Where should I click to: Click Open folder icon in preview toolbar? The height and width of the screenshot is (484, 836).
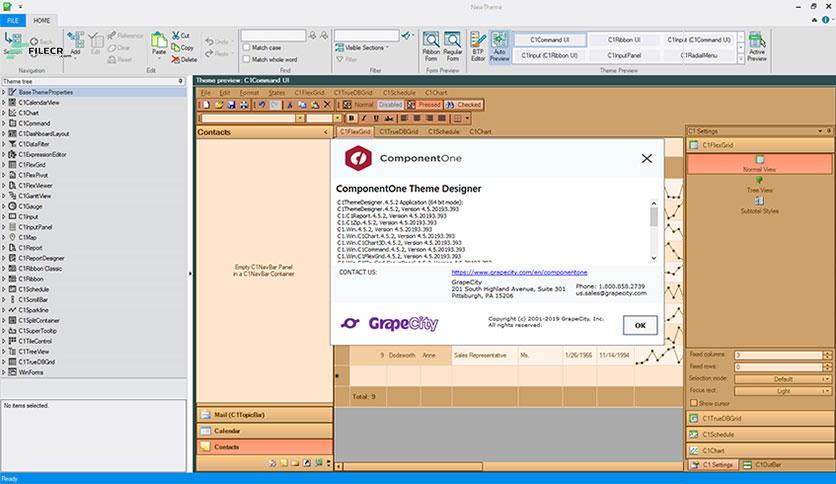(x=219, y=104)
